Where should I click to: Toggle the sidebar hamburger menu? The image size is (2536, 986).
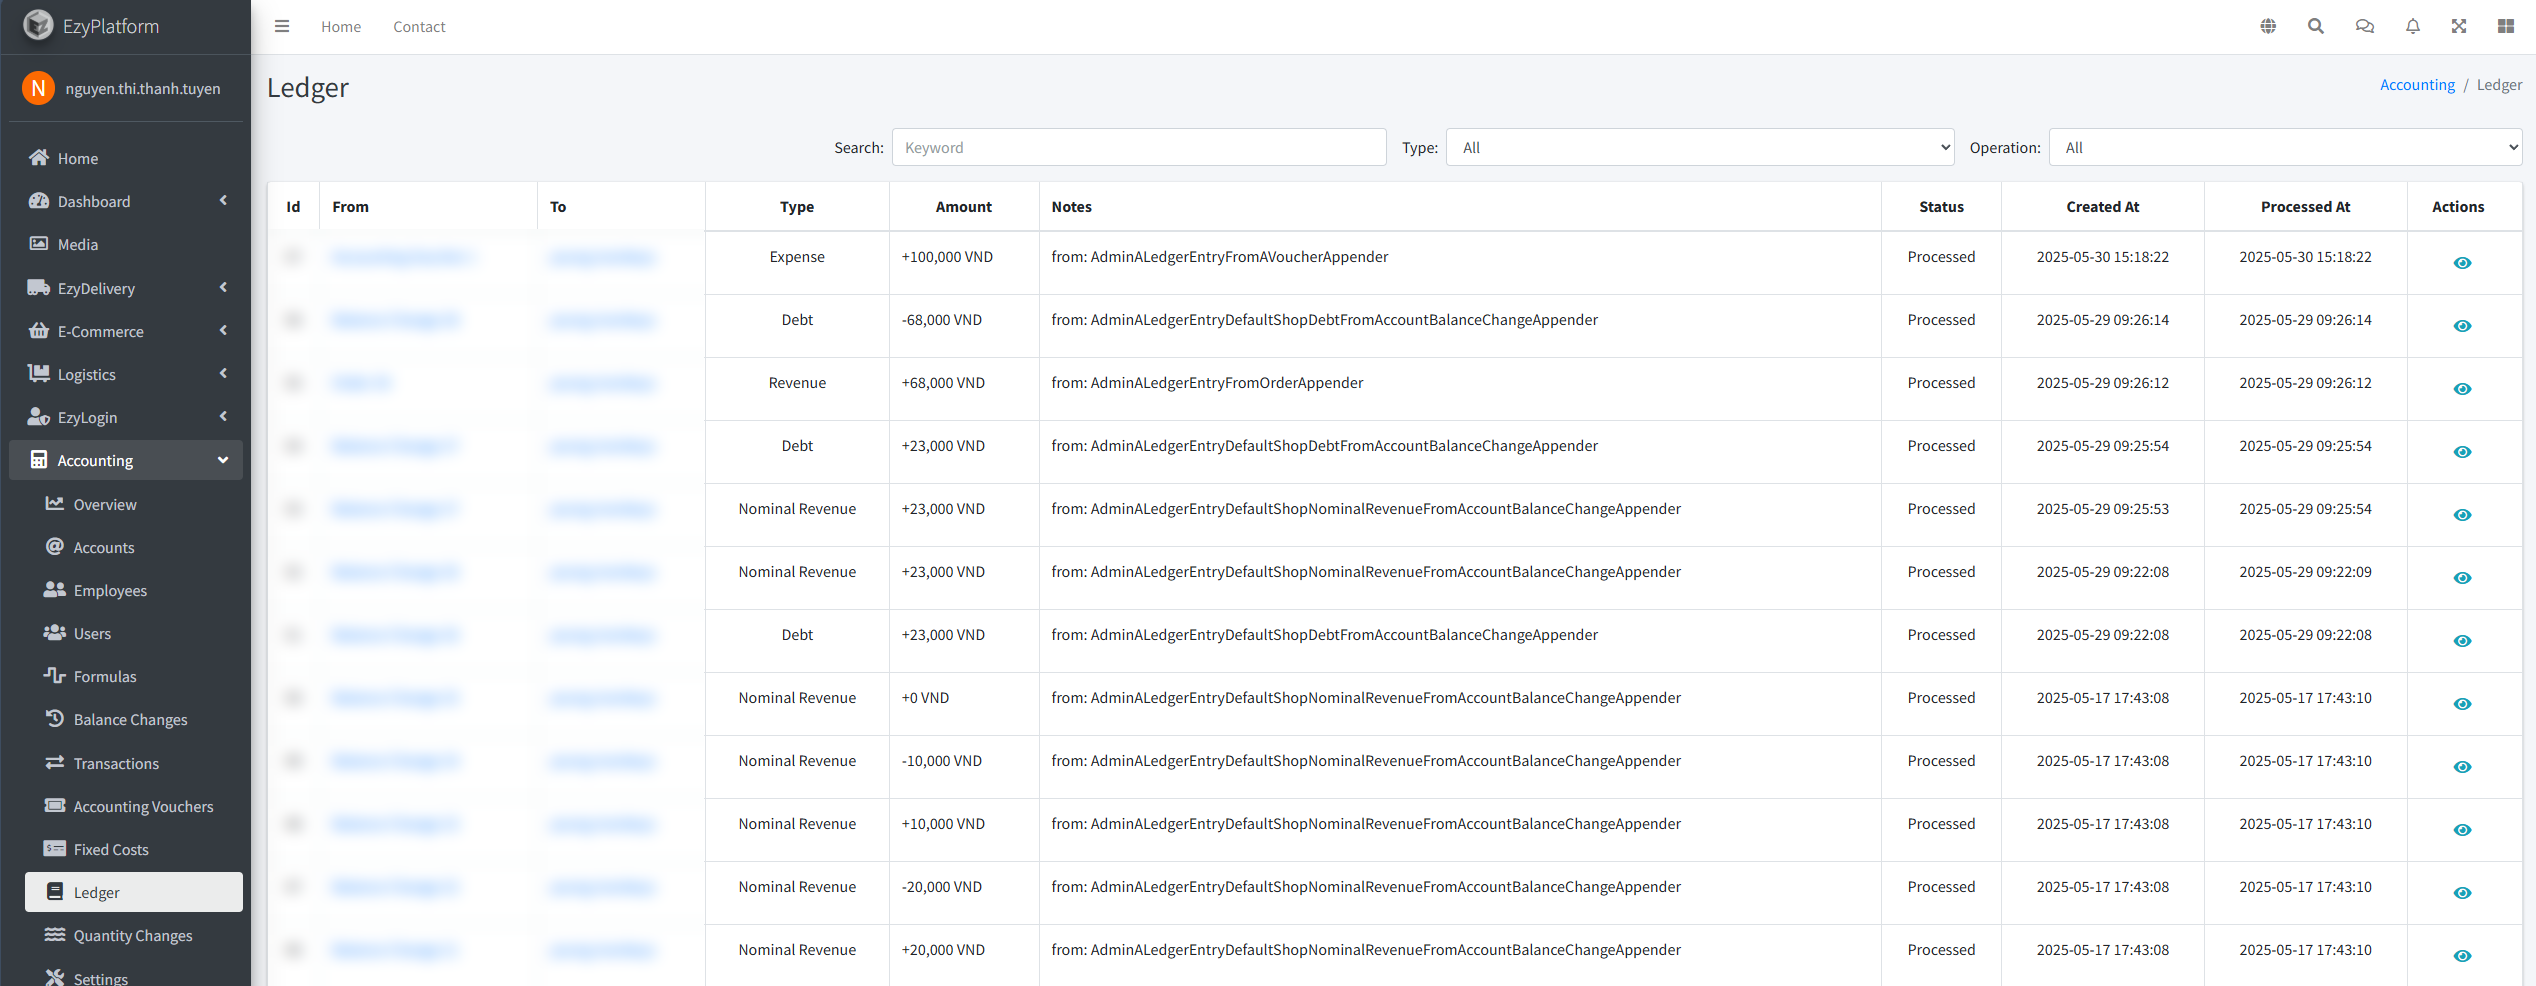click(282, 26)
